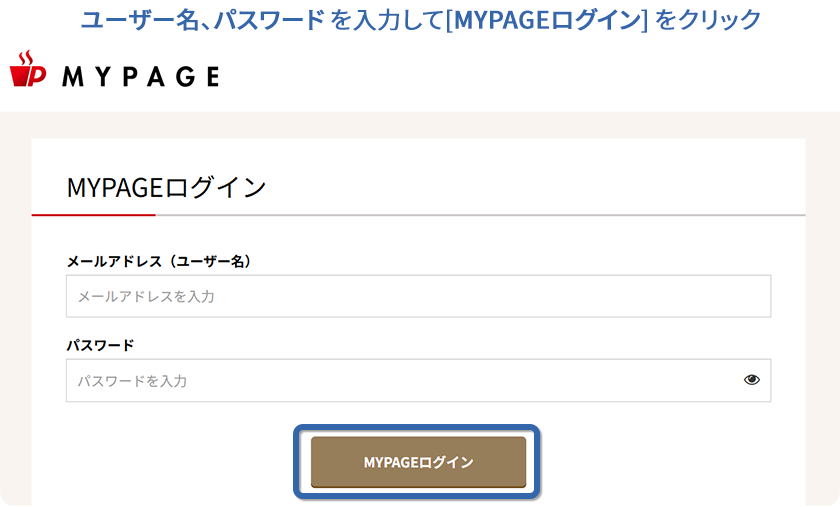The width and height of the screenshot is (840, 507).
Task: Select the MYPAGEログイン page heading
Action: 166,188
